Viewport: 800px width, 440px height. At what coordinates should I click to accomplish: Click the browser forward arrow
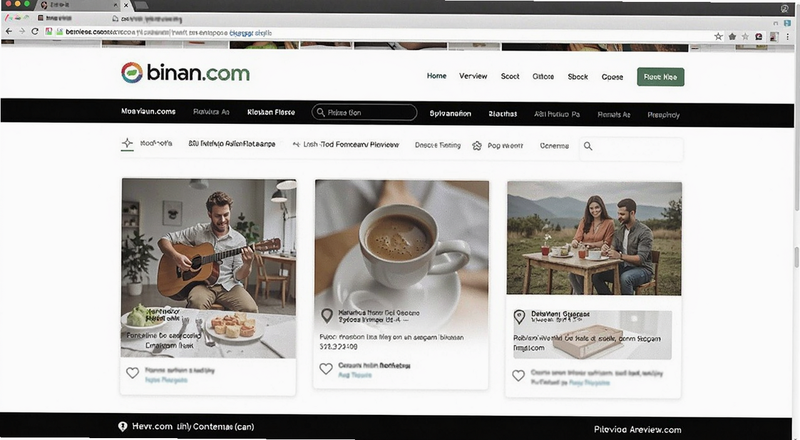[x=22, y=31]
